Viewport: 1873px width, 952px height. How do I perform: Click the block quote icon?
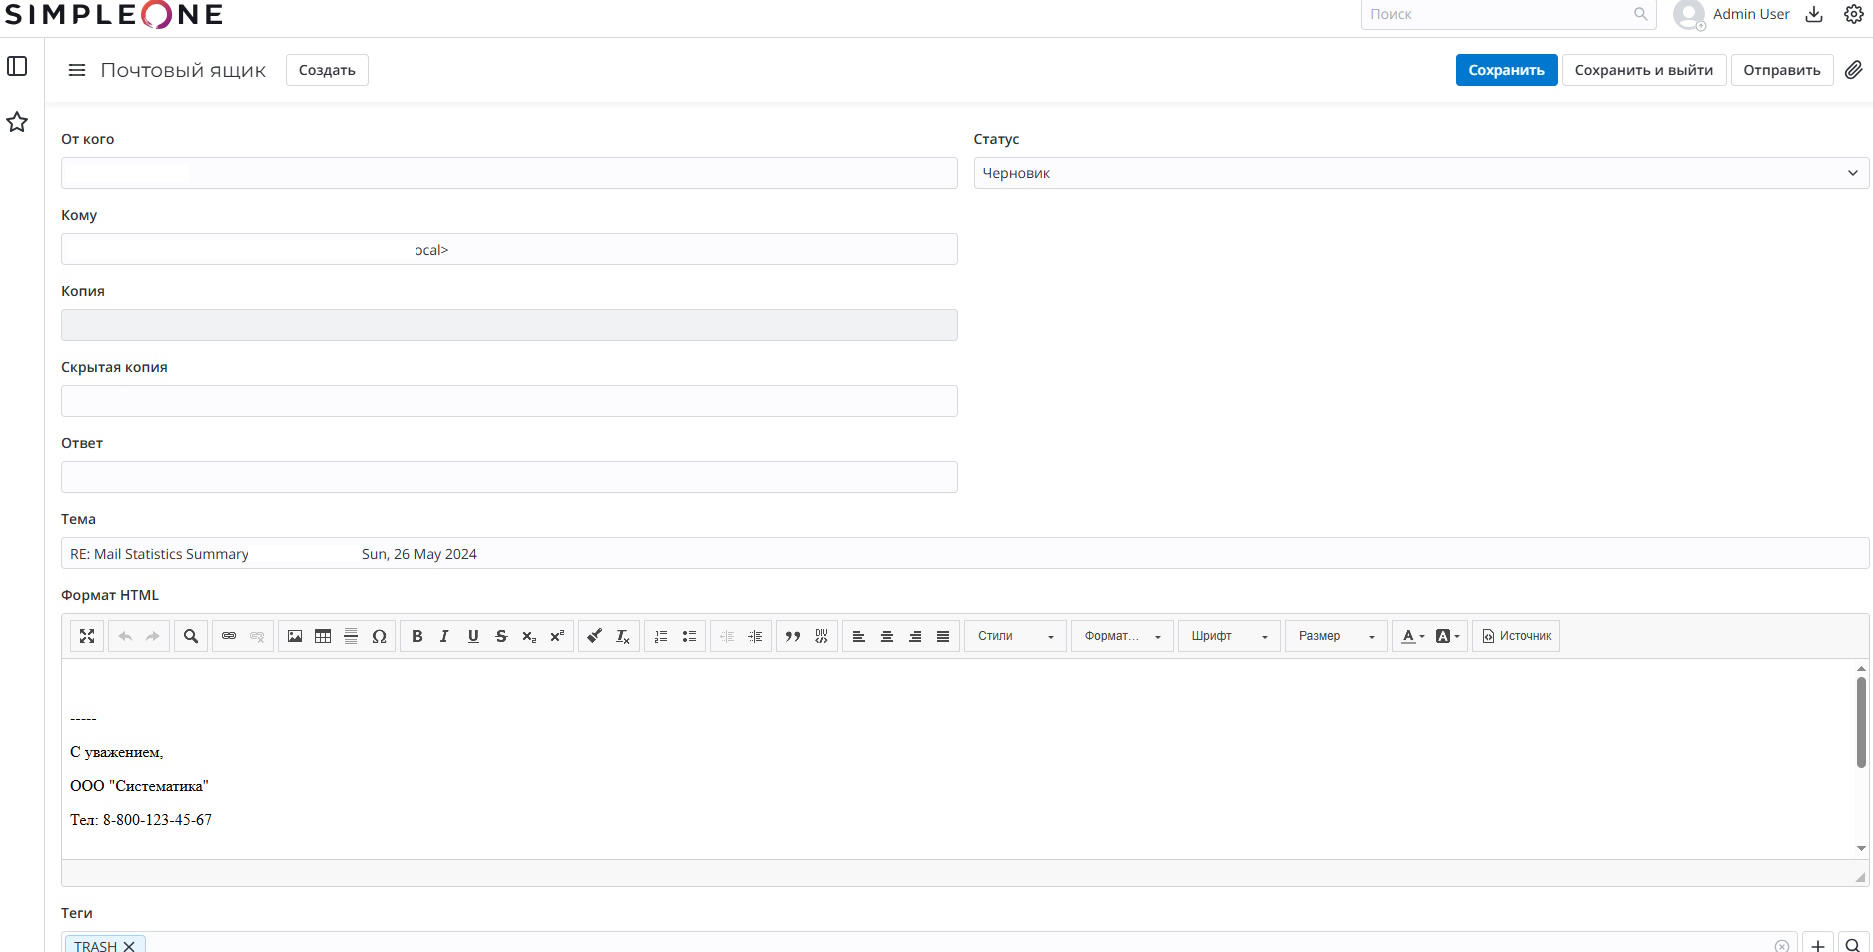[x=793, y=636]
